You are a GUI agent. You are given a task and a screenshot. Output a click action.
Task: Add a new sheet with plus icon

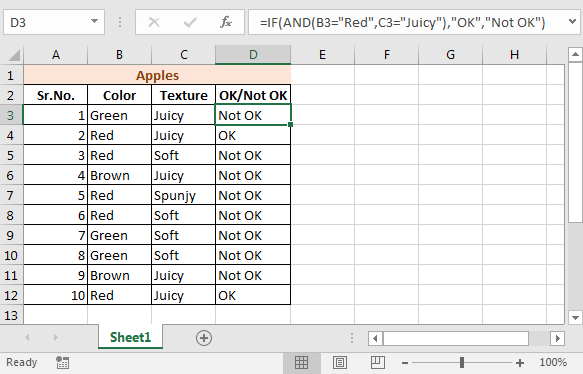[x=204, y=338]
